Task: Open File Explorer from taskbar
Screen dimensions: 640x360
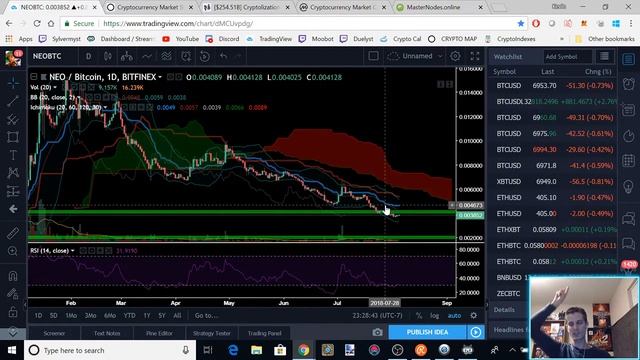Action: coord(256,350)
